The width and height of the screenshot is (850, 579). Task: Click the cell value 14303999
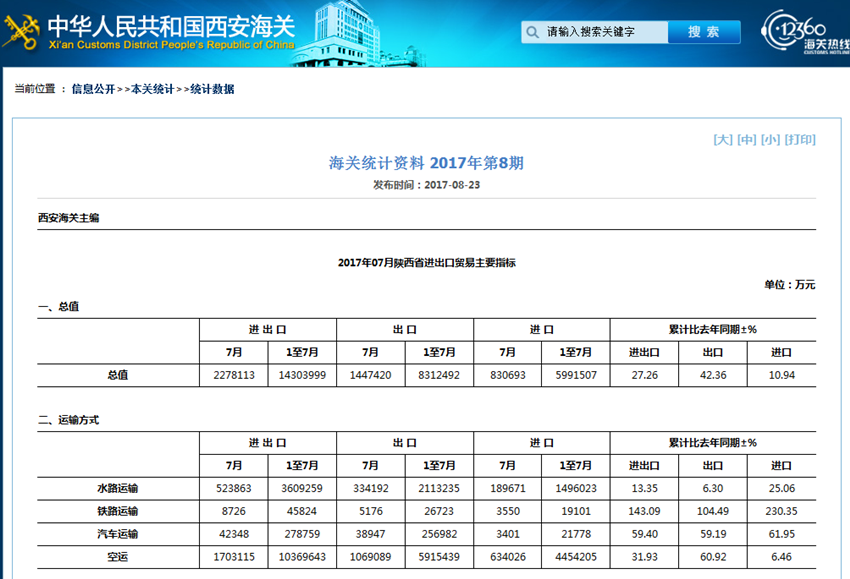tap(302, 375)
